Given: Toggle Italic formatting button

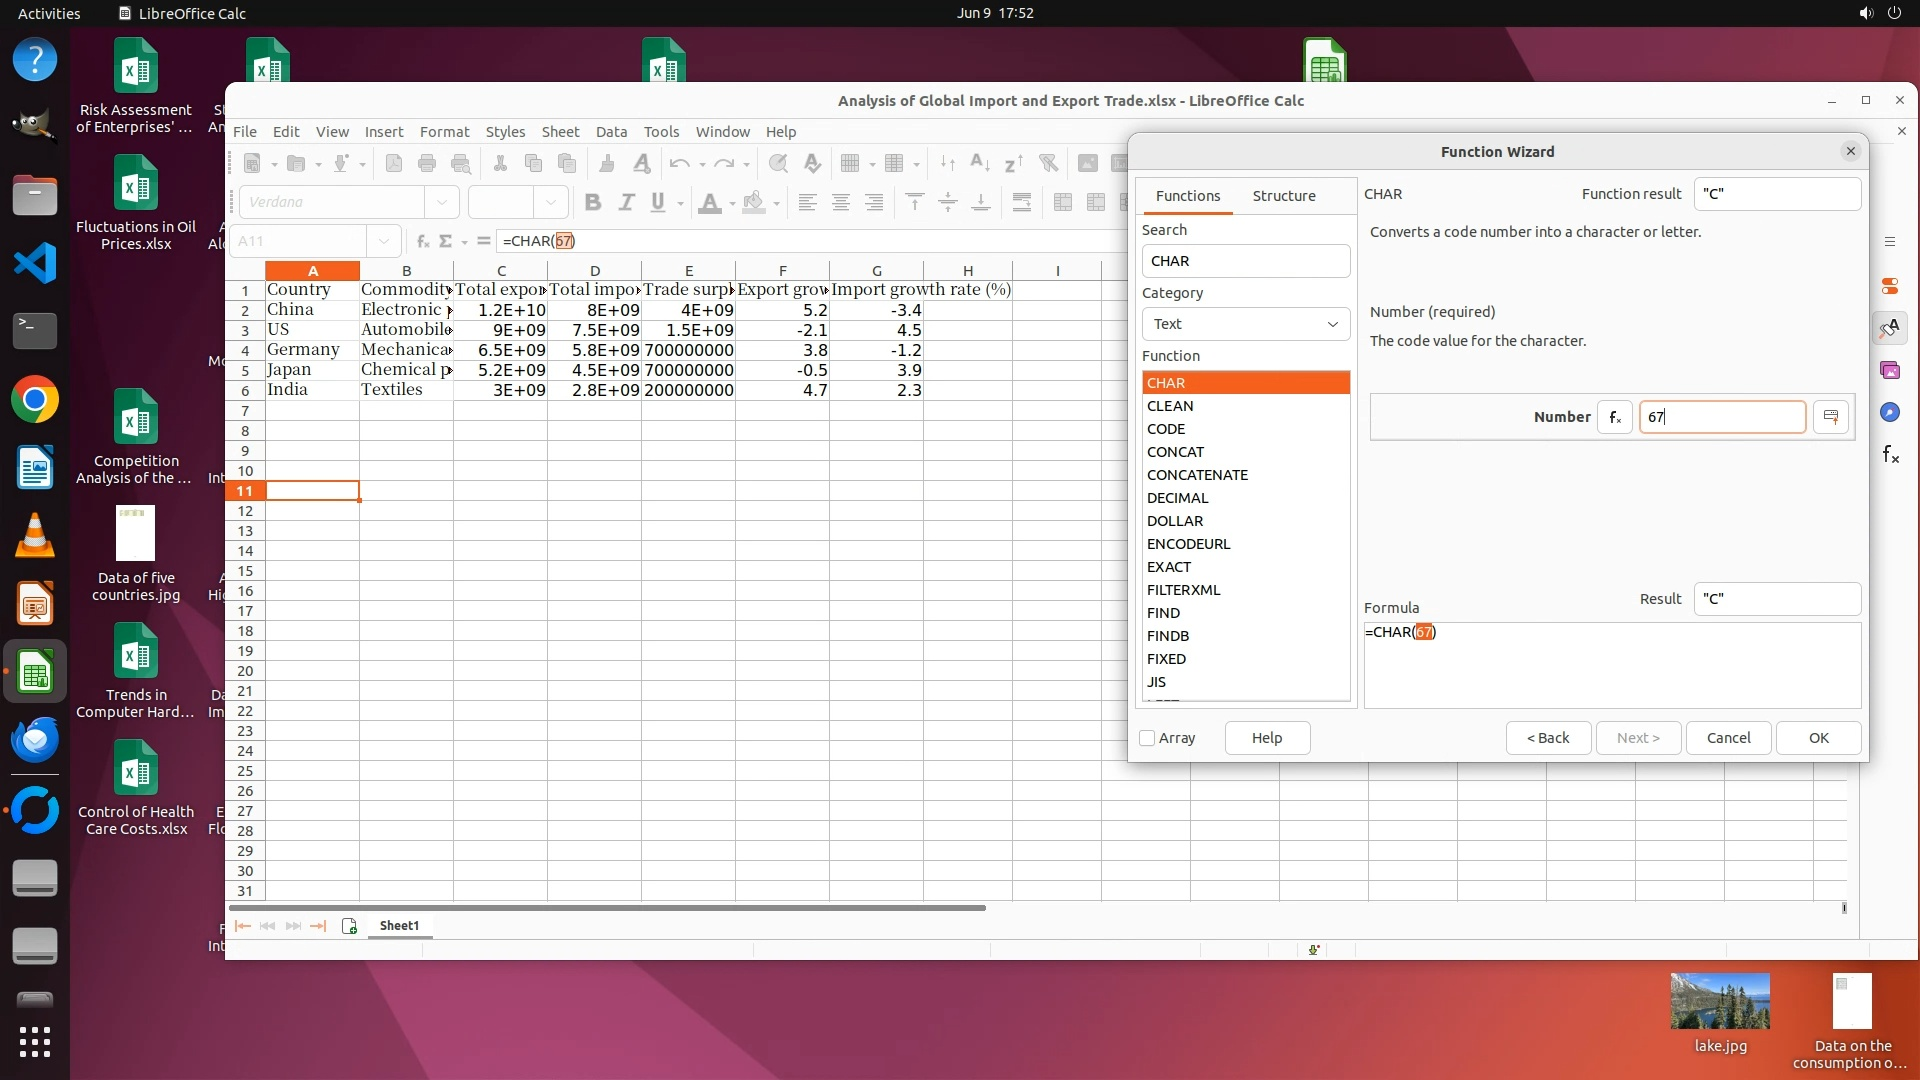Looking at the screenshot, I should pyautogui.click(x=626, y=203).
